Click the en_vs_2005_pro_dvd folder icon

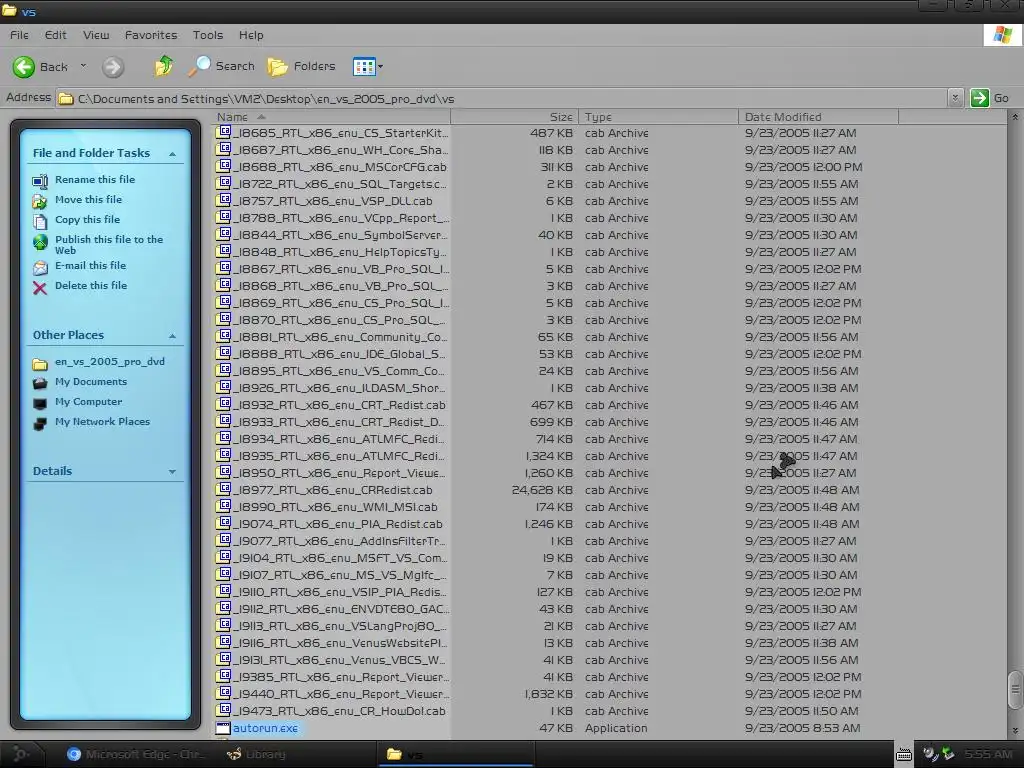click(x=40, y=364)
